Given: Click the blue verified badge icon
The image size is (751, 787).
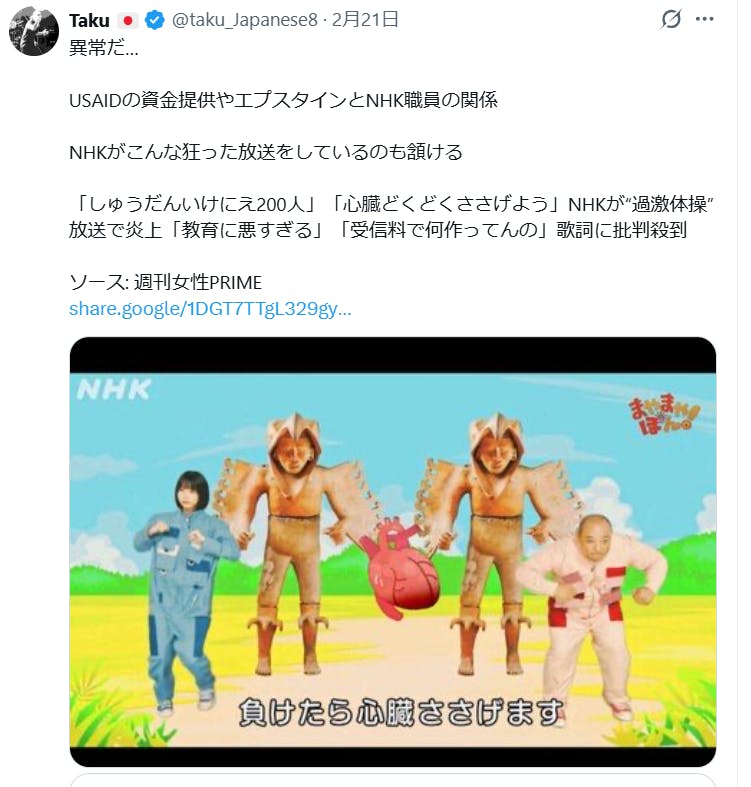Looking at the screenshot, I should [155, 21].
